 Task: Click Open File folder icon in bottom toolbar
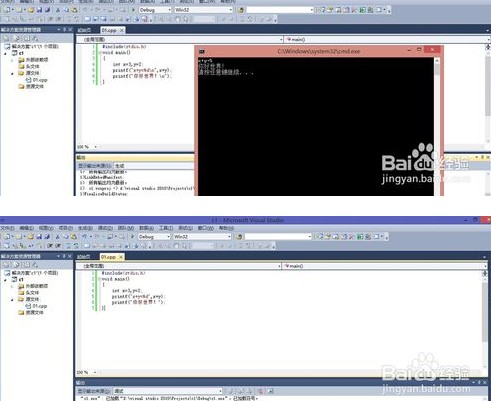pyautogui.click(x=31, y=237)
